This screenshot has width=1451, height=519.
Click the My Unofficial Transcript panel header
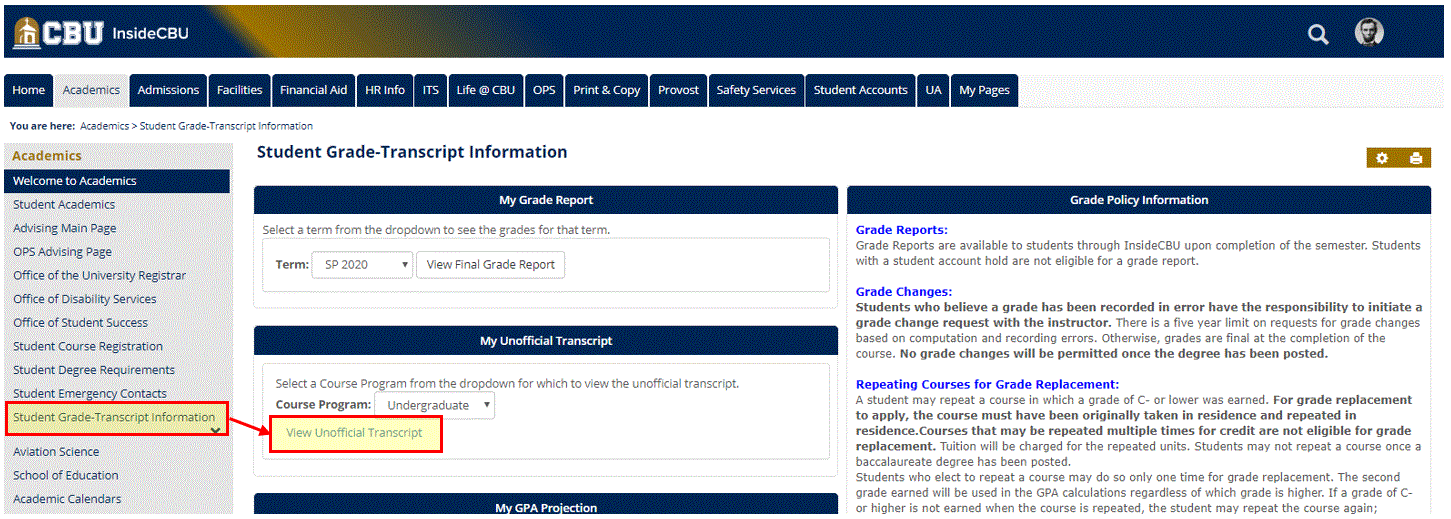[x=546, y=341]
